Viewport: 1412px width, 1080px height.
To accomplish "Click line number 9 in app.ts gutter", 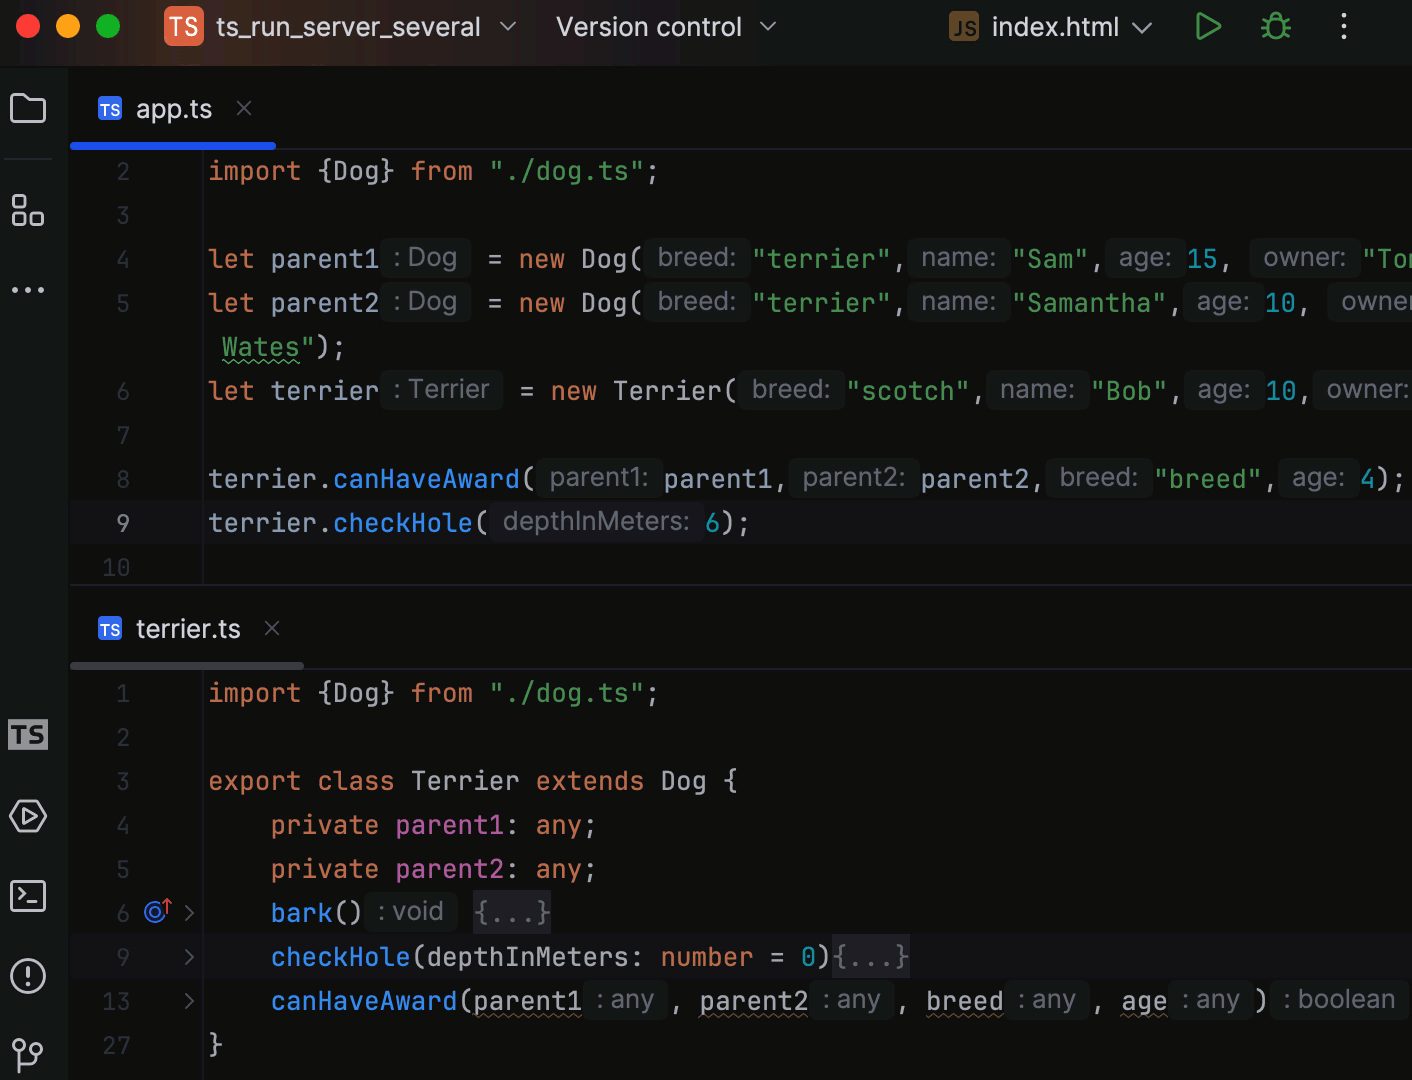I will 122,523.
